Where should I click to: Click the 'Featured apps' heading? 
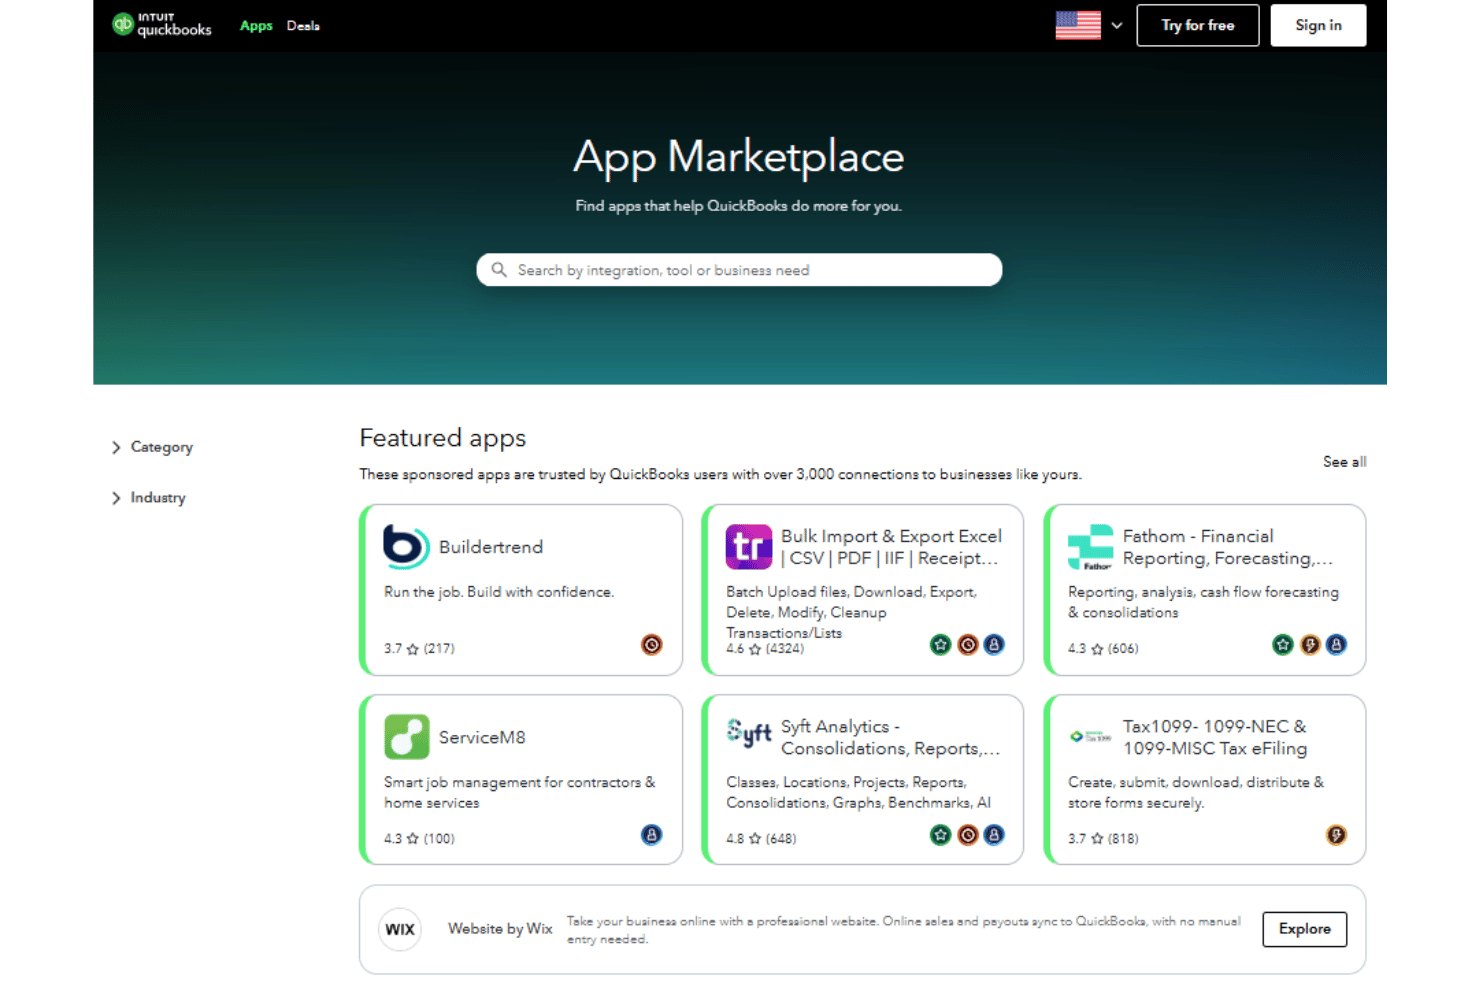(443, 438)
